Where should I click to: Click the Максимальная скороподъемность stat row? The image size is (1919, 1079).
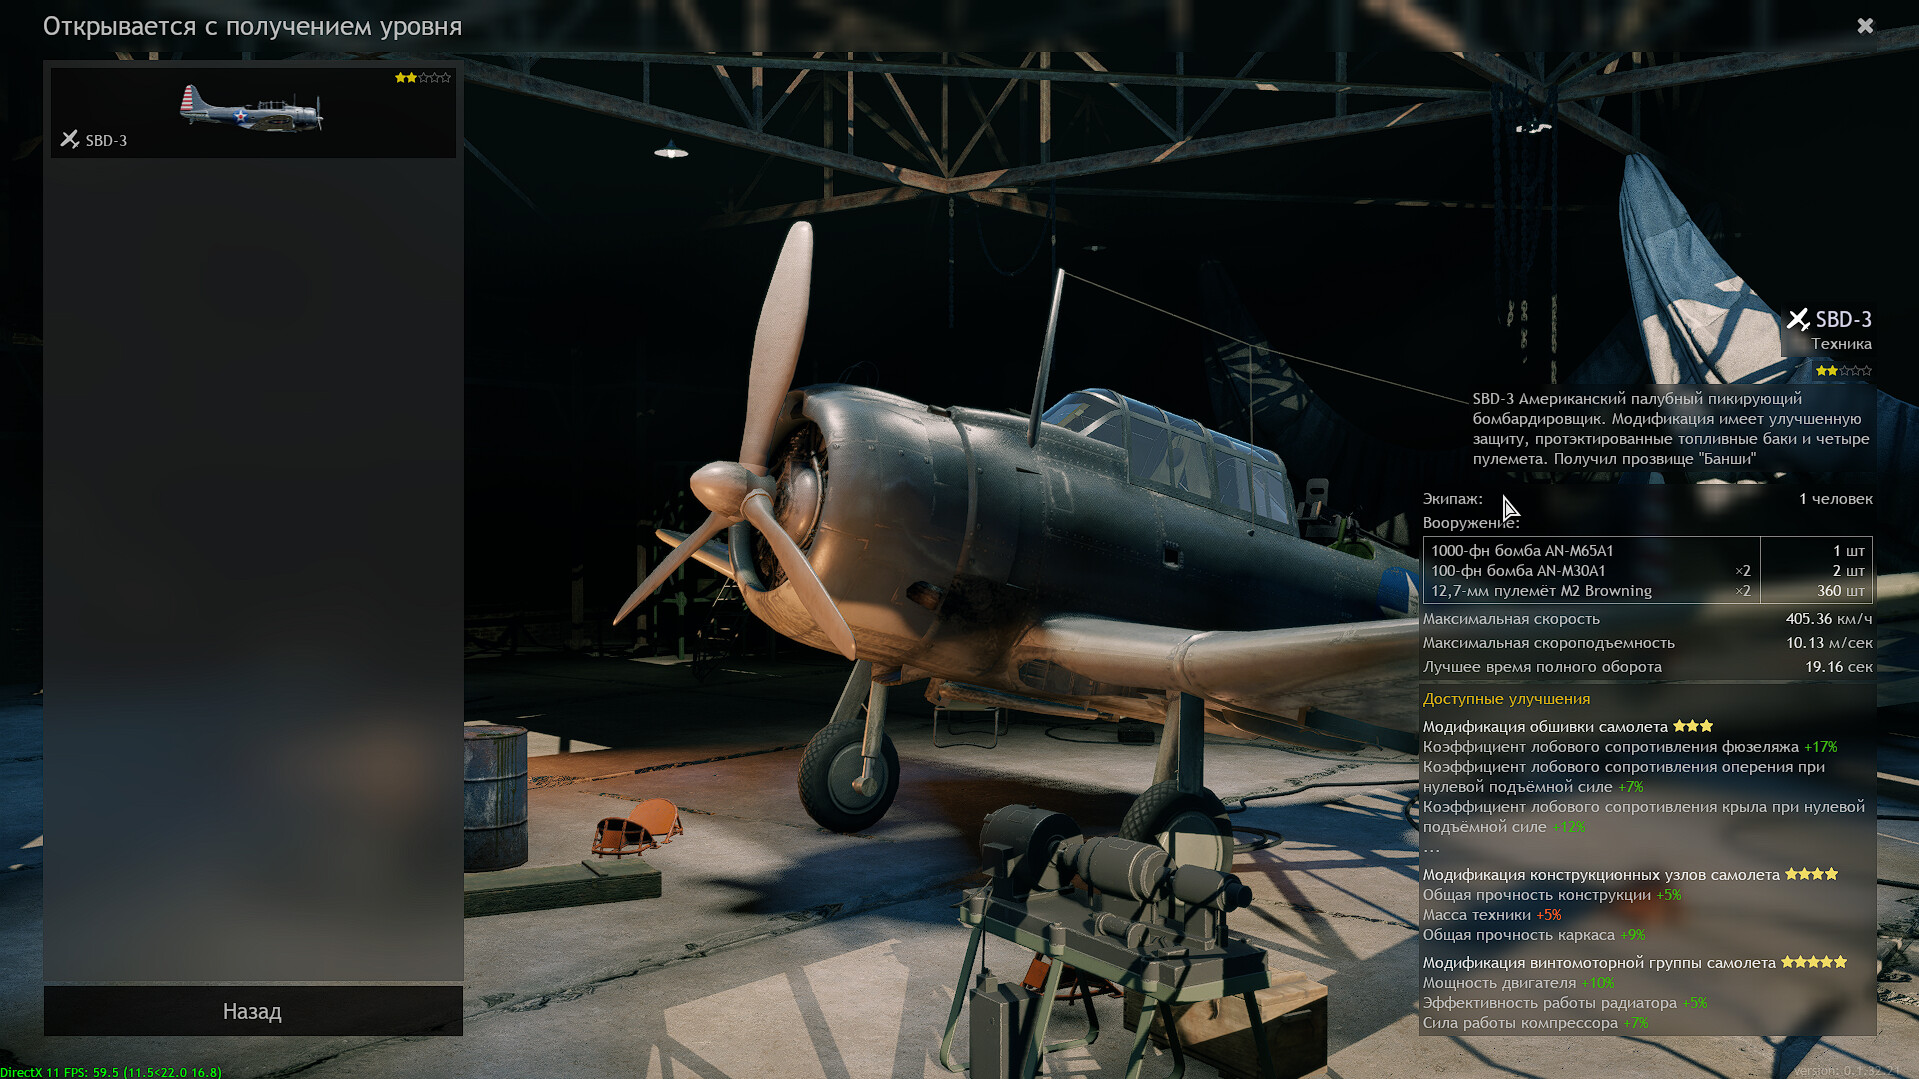click(x=1646, y=643)
